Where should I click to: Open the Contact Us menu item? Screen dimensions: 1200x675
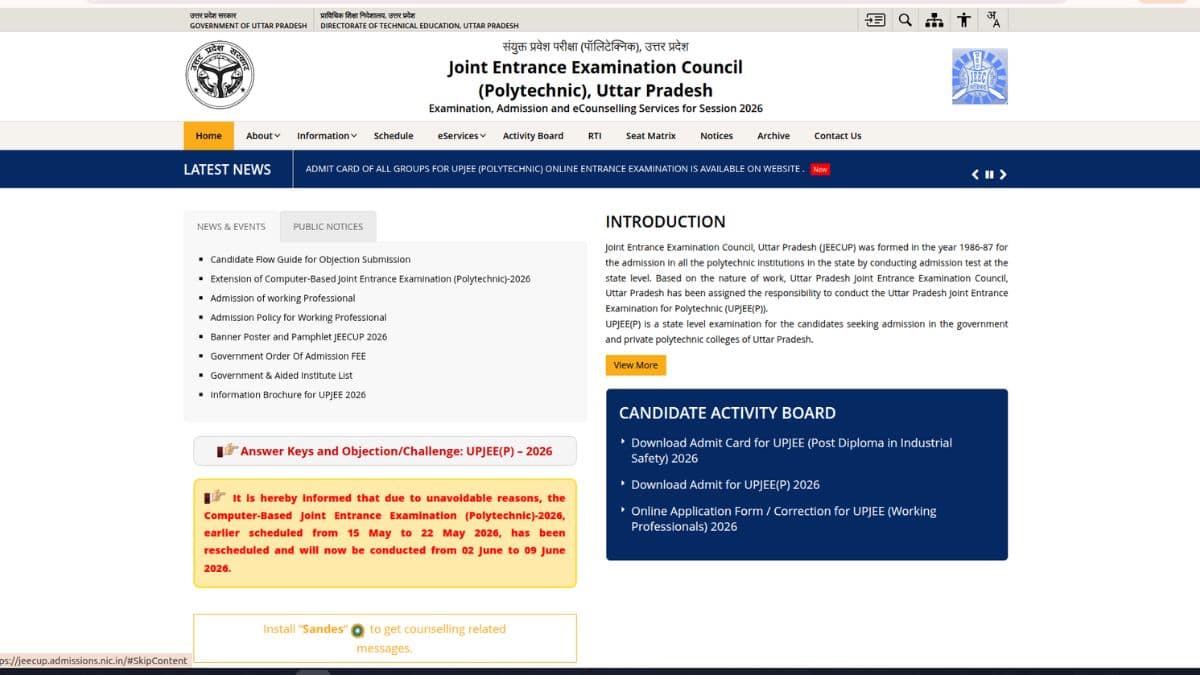838,136
